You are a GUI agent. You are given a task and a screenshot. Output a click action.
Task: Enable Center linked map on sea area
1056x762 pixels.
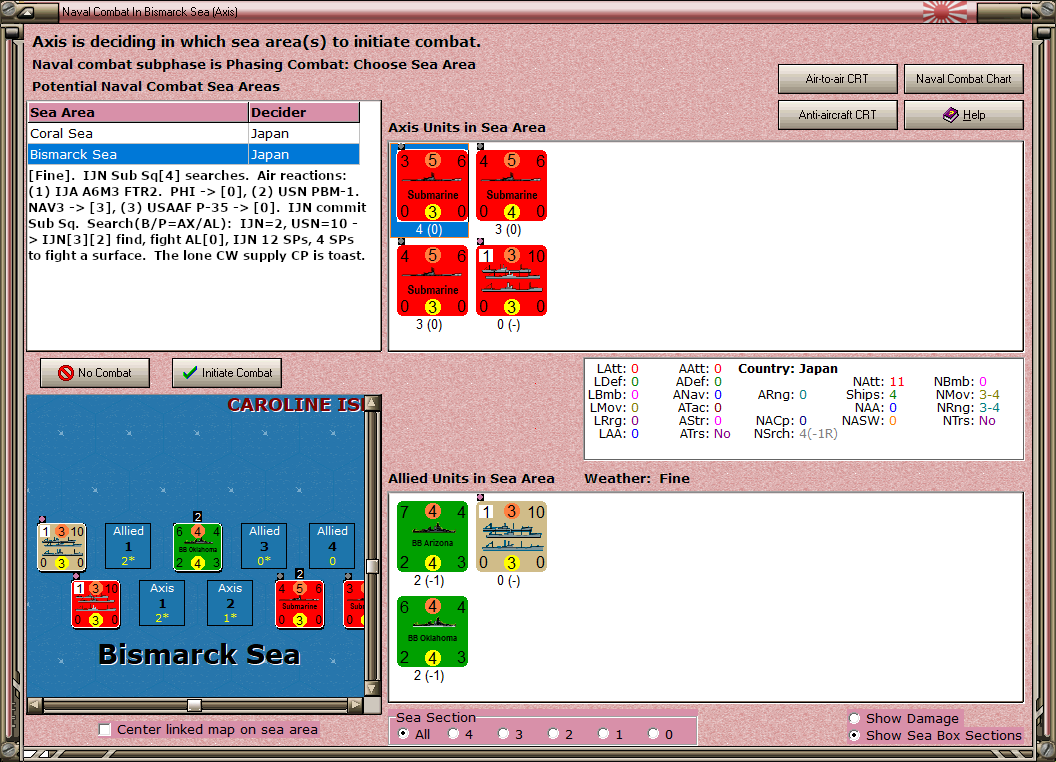(104, 730)
